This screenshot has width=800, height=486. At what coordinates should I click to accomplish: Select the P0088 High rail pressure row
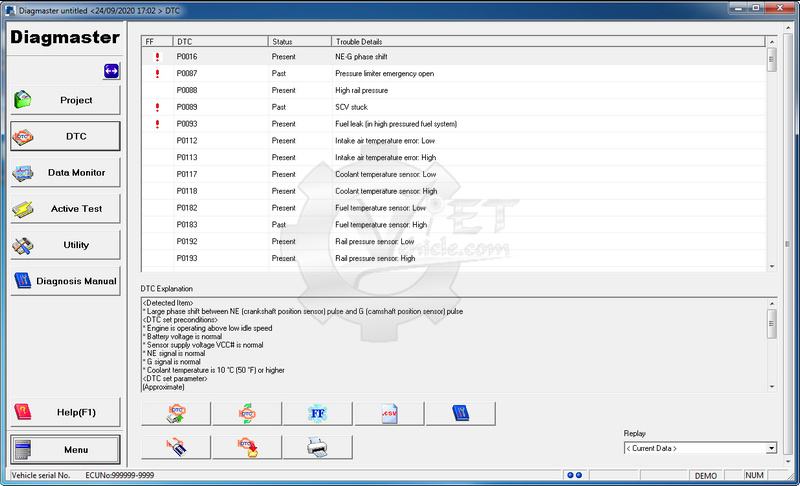tap(454, 90)
